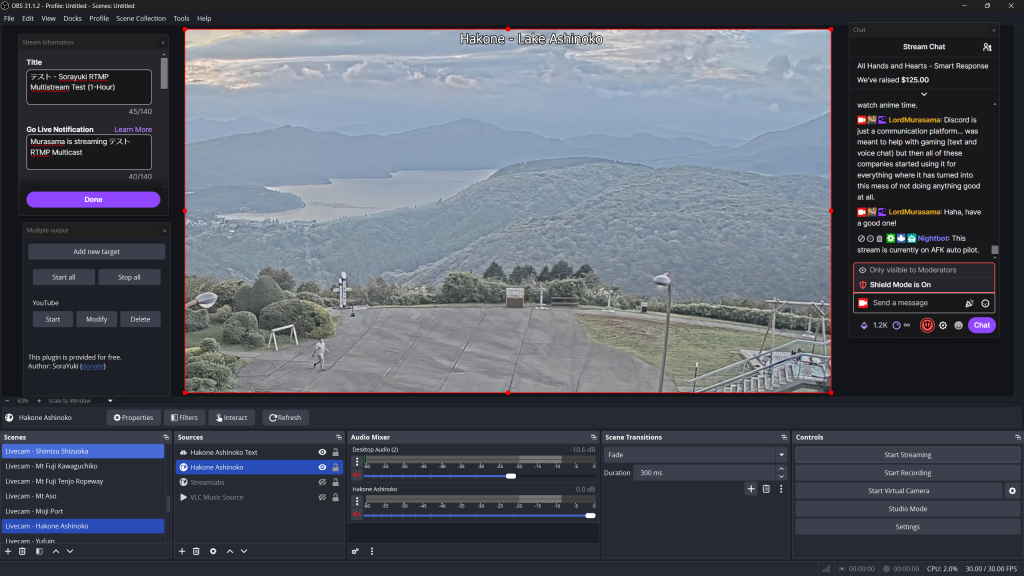Open virtual camera settings gear
This screenshot has height=576, width=1024.
[x=1012, y=491]
